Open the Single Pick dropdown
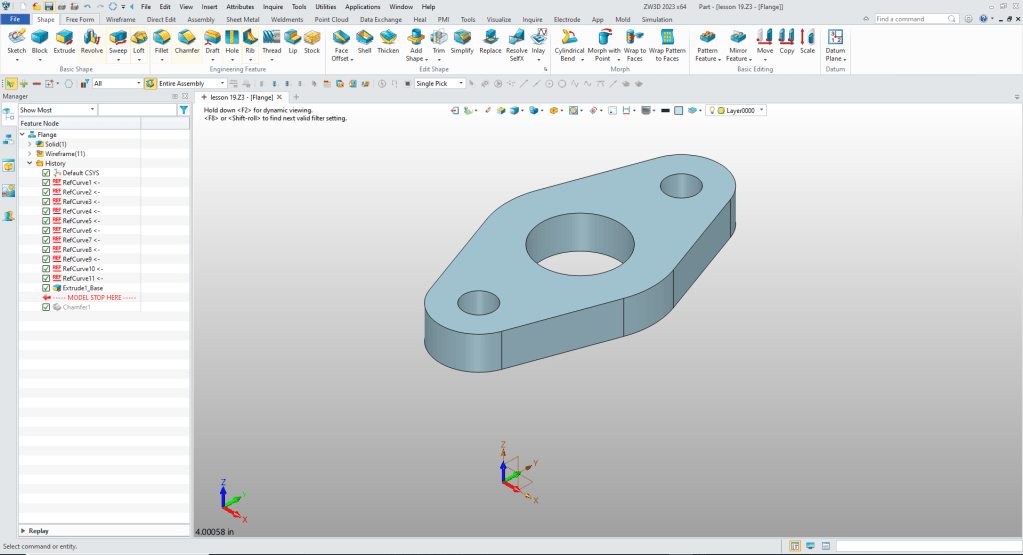This screenshot has width=1023, height=555. tap(462, 84)
